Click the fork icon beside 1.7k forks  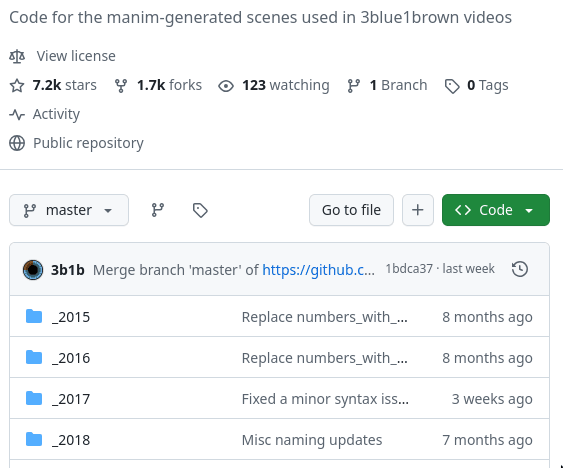[x=121, y=85]
